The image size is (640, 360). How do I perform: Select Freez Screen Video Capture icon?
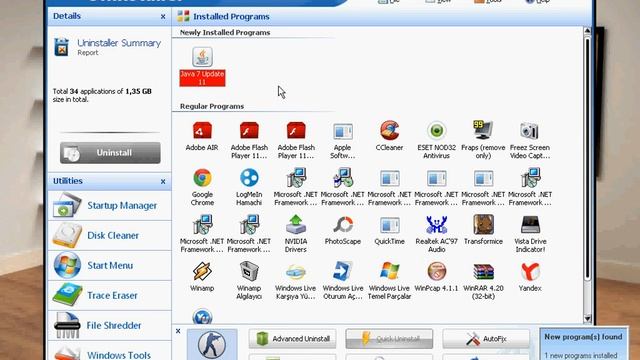coord(530,140)
